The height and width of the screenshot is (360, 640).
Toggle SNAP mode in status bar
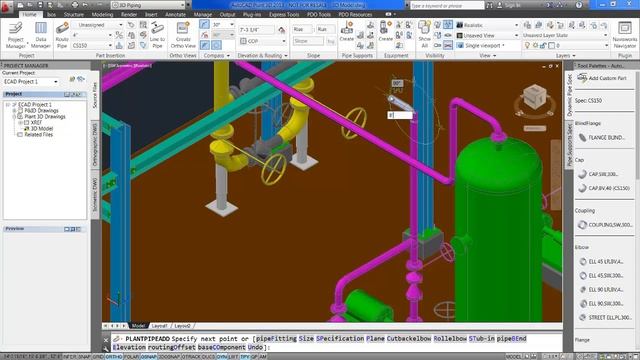tap(84, 357)
